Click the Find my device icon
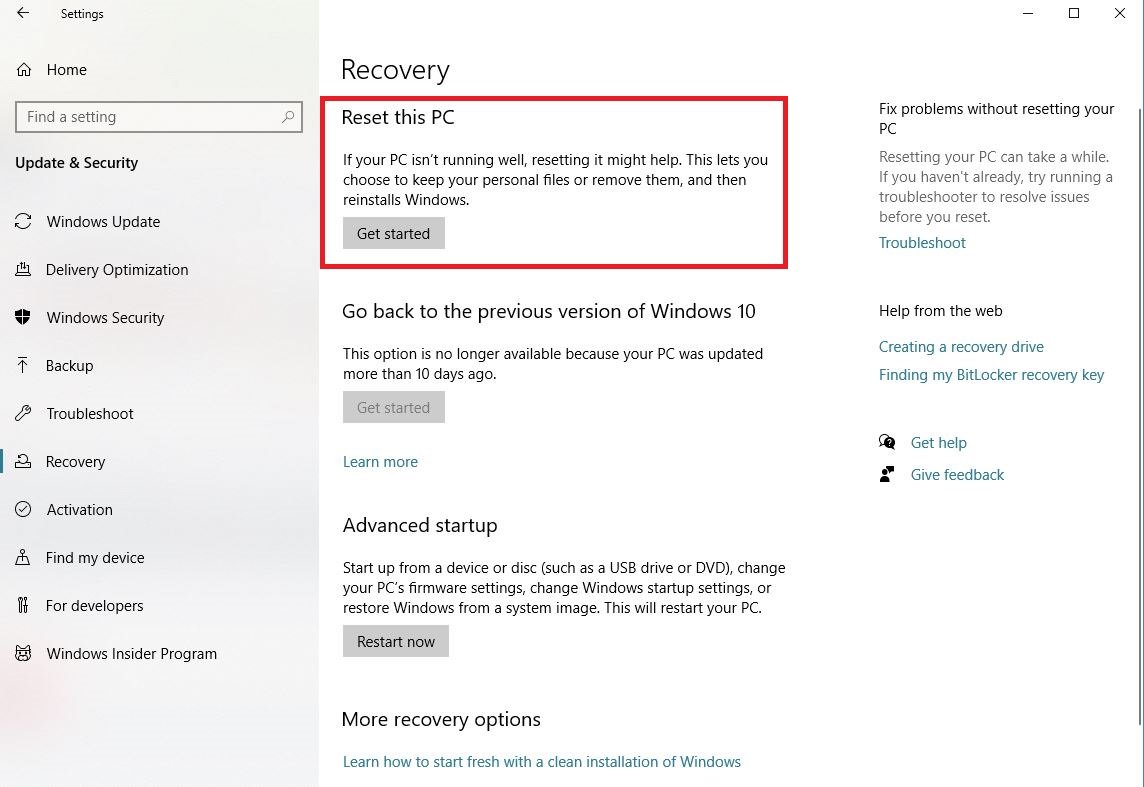1144x787 pixels. coord(23,558)
